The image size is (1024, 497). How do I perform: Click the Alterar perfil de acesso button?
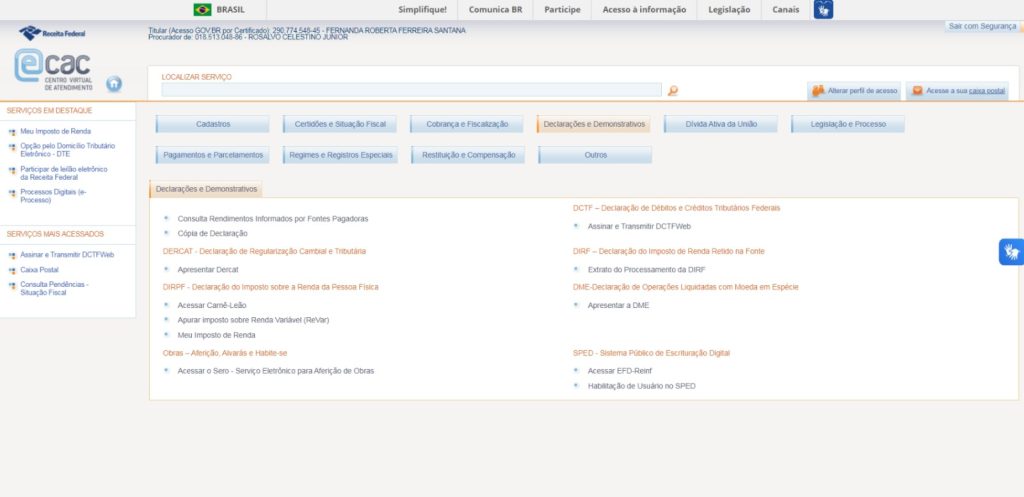point(854,91)
